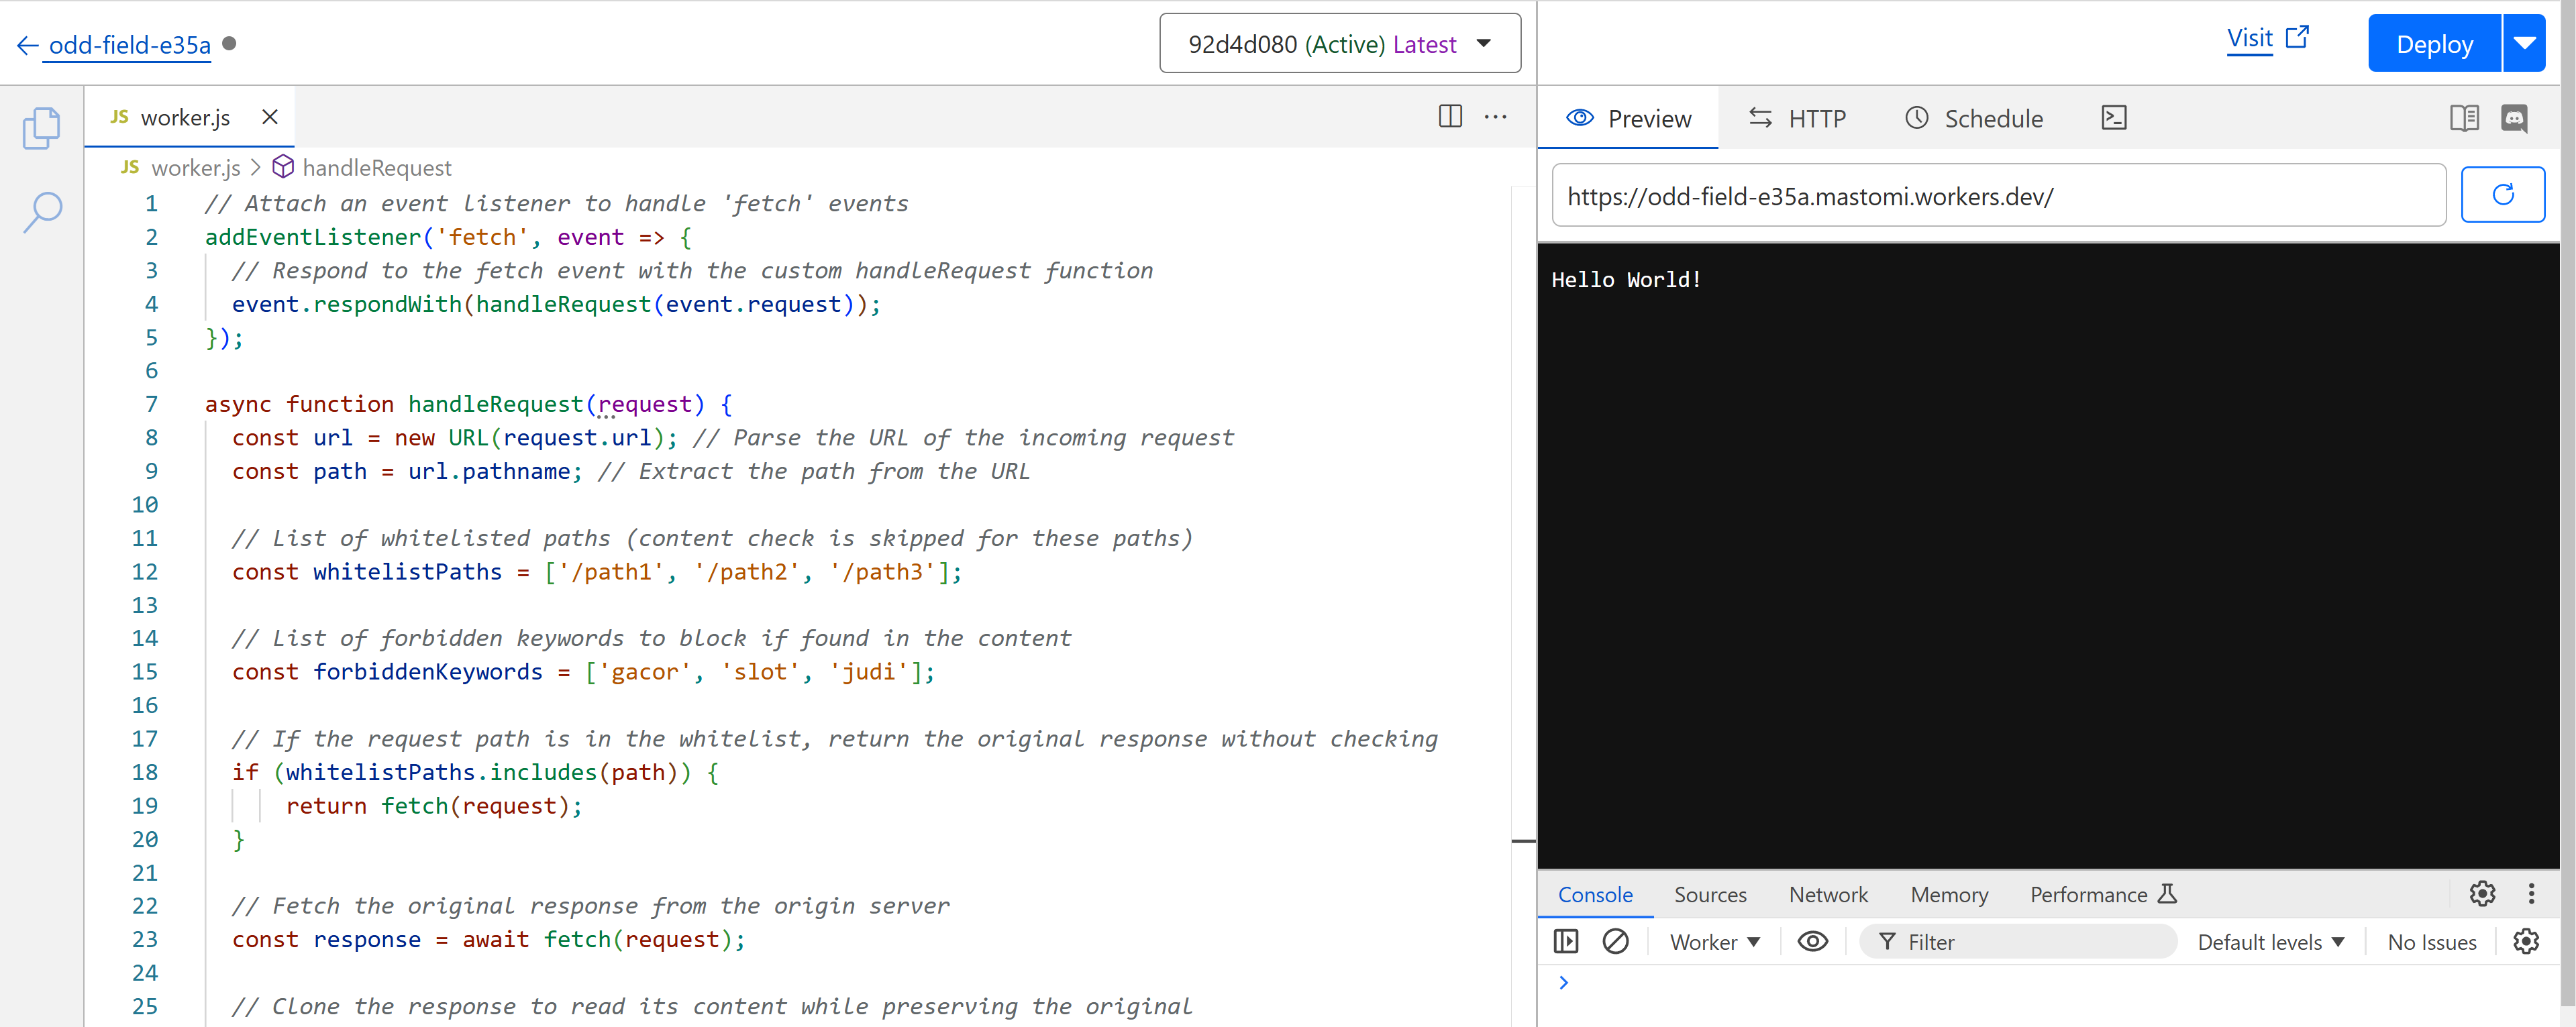
Task: Open the Search magnifier in sidebar
Action: (42, 212)
